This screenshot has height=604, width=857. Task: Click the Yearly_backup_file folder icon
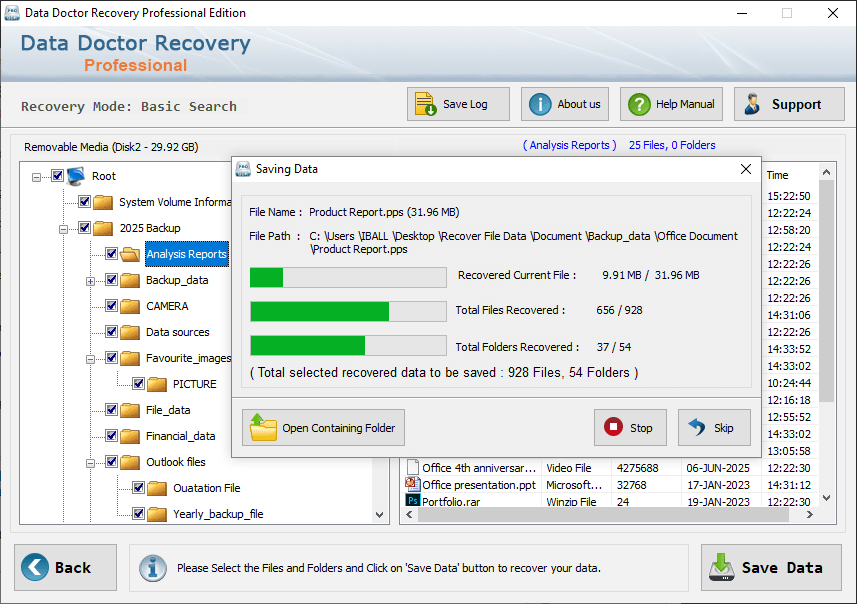point(157,514)
